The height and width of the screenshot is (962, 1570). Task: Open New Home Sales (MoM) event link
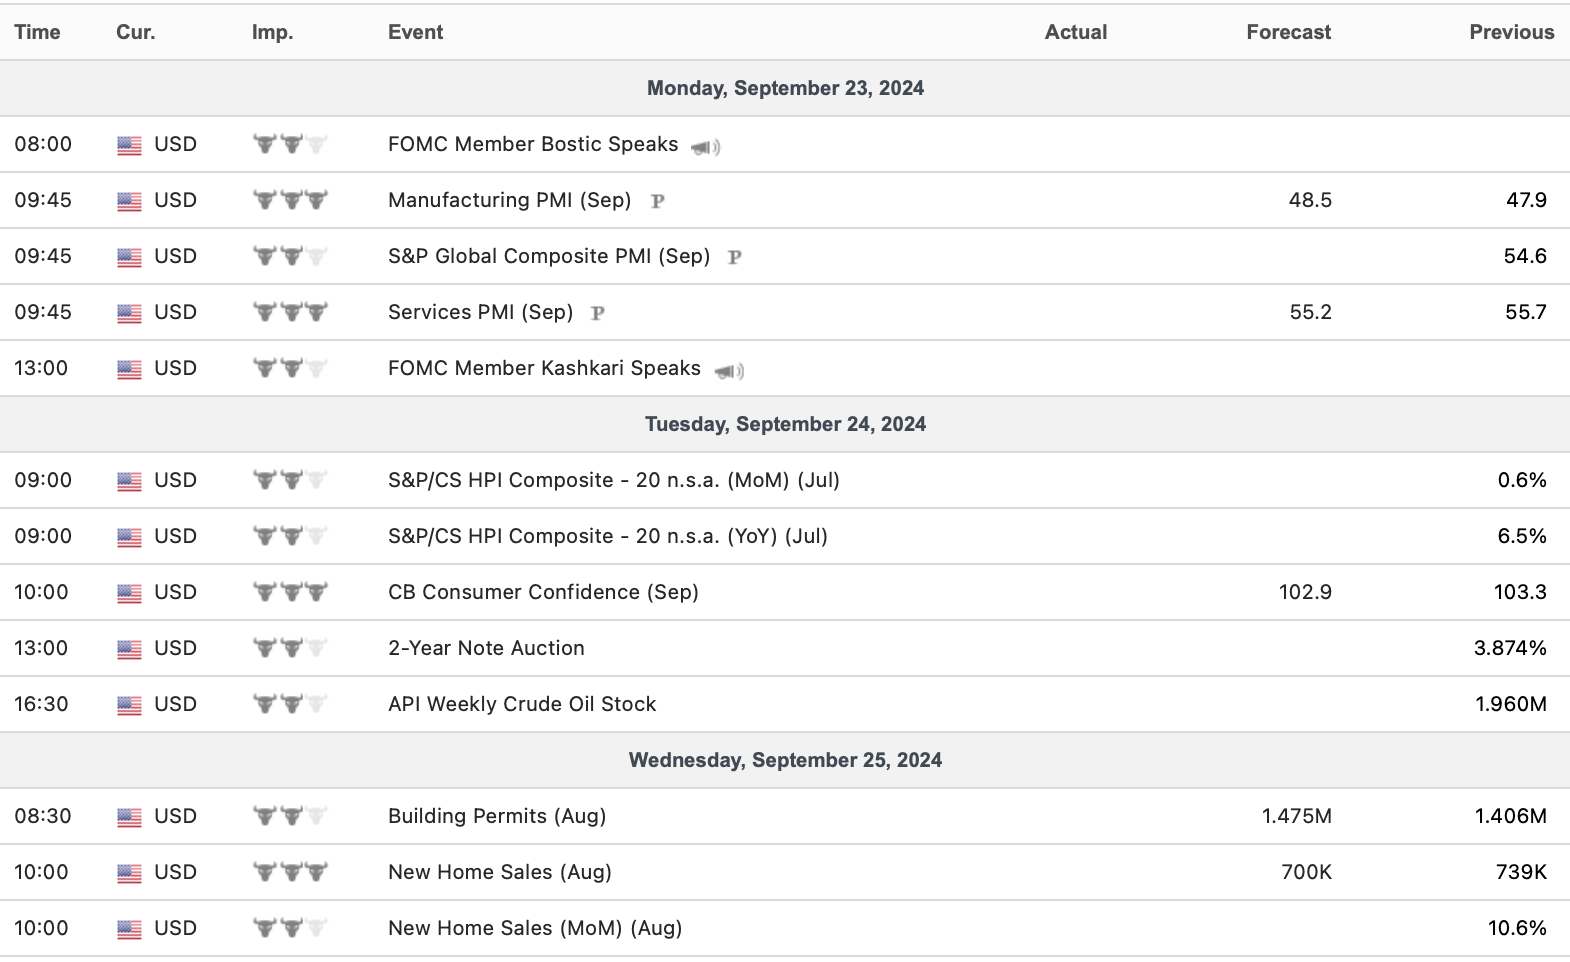535,928
